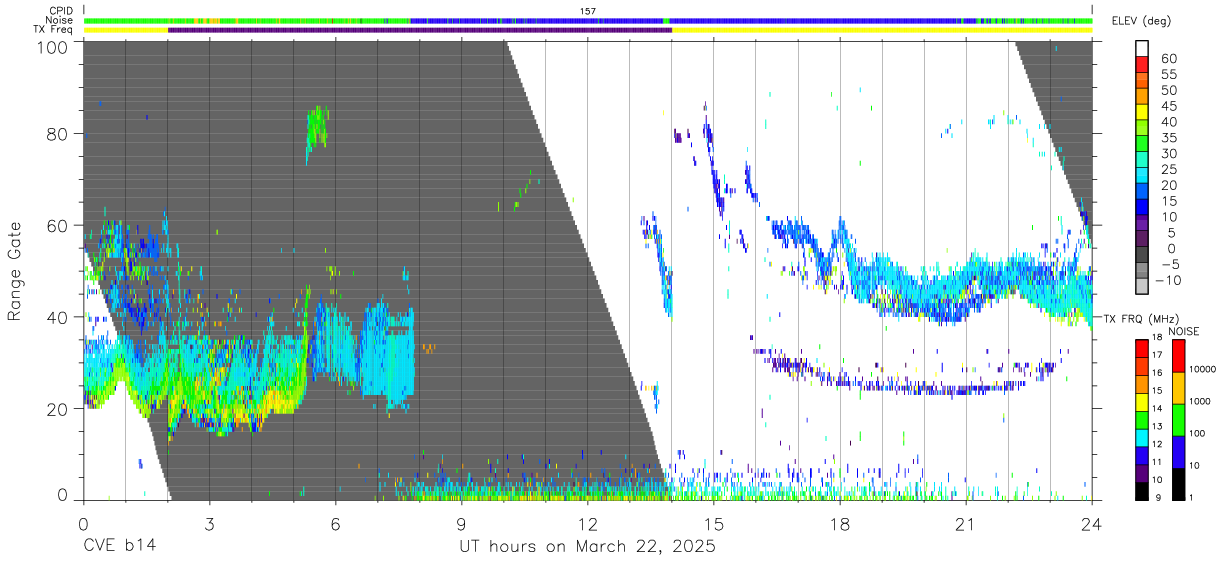Click the 20 tick on Range Gate axis
The image size is (1228, 567).
point(56,409)
